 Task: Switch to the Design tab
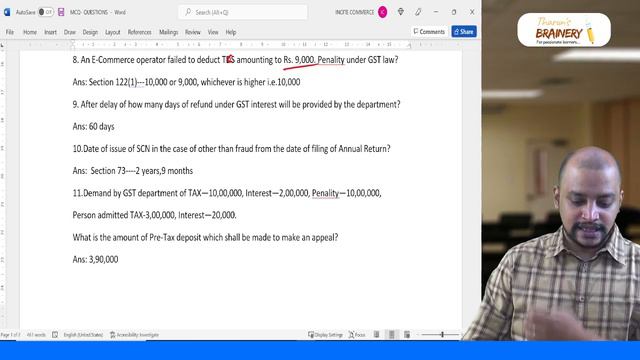[x=90, y=32]
